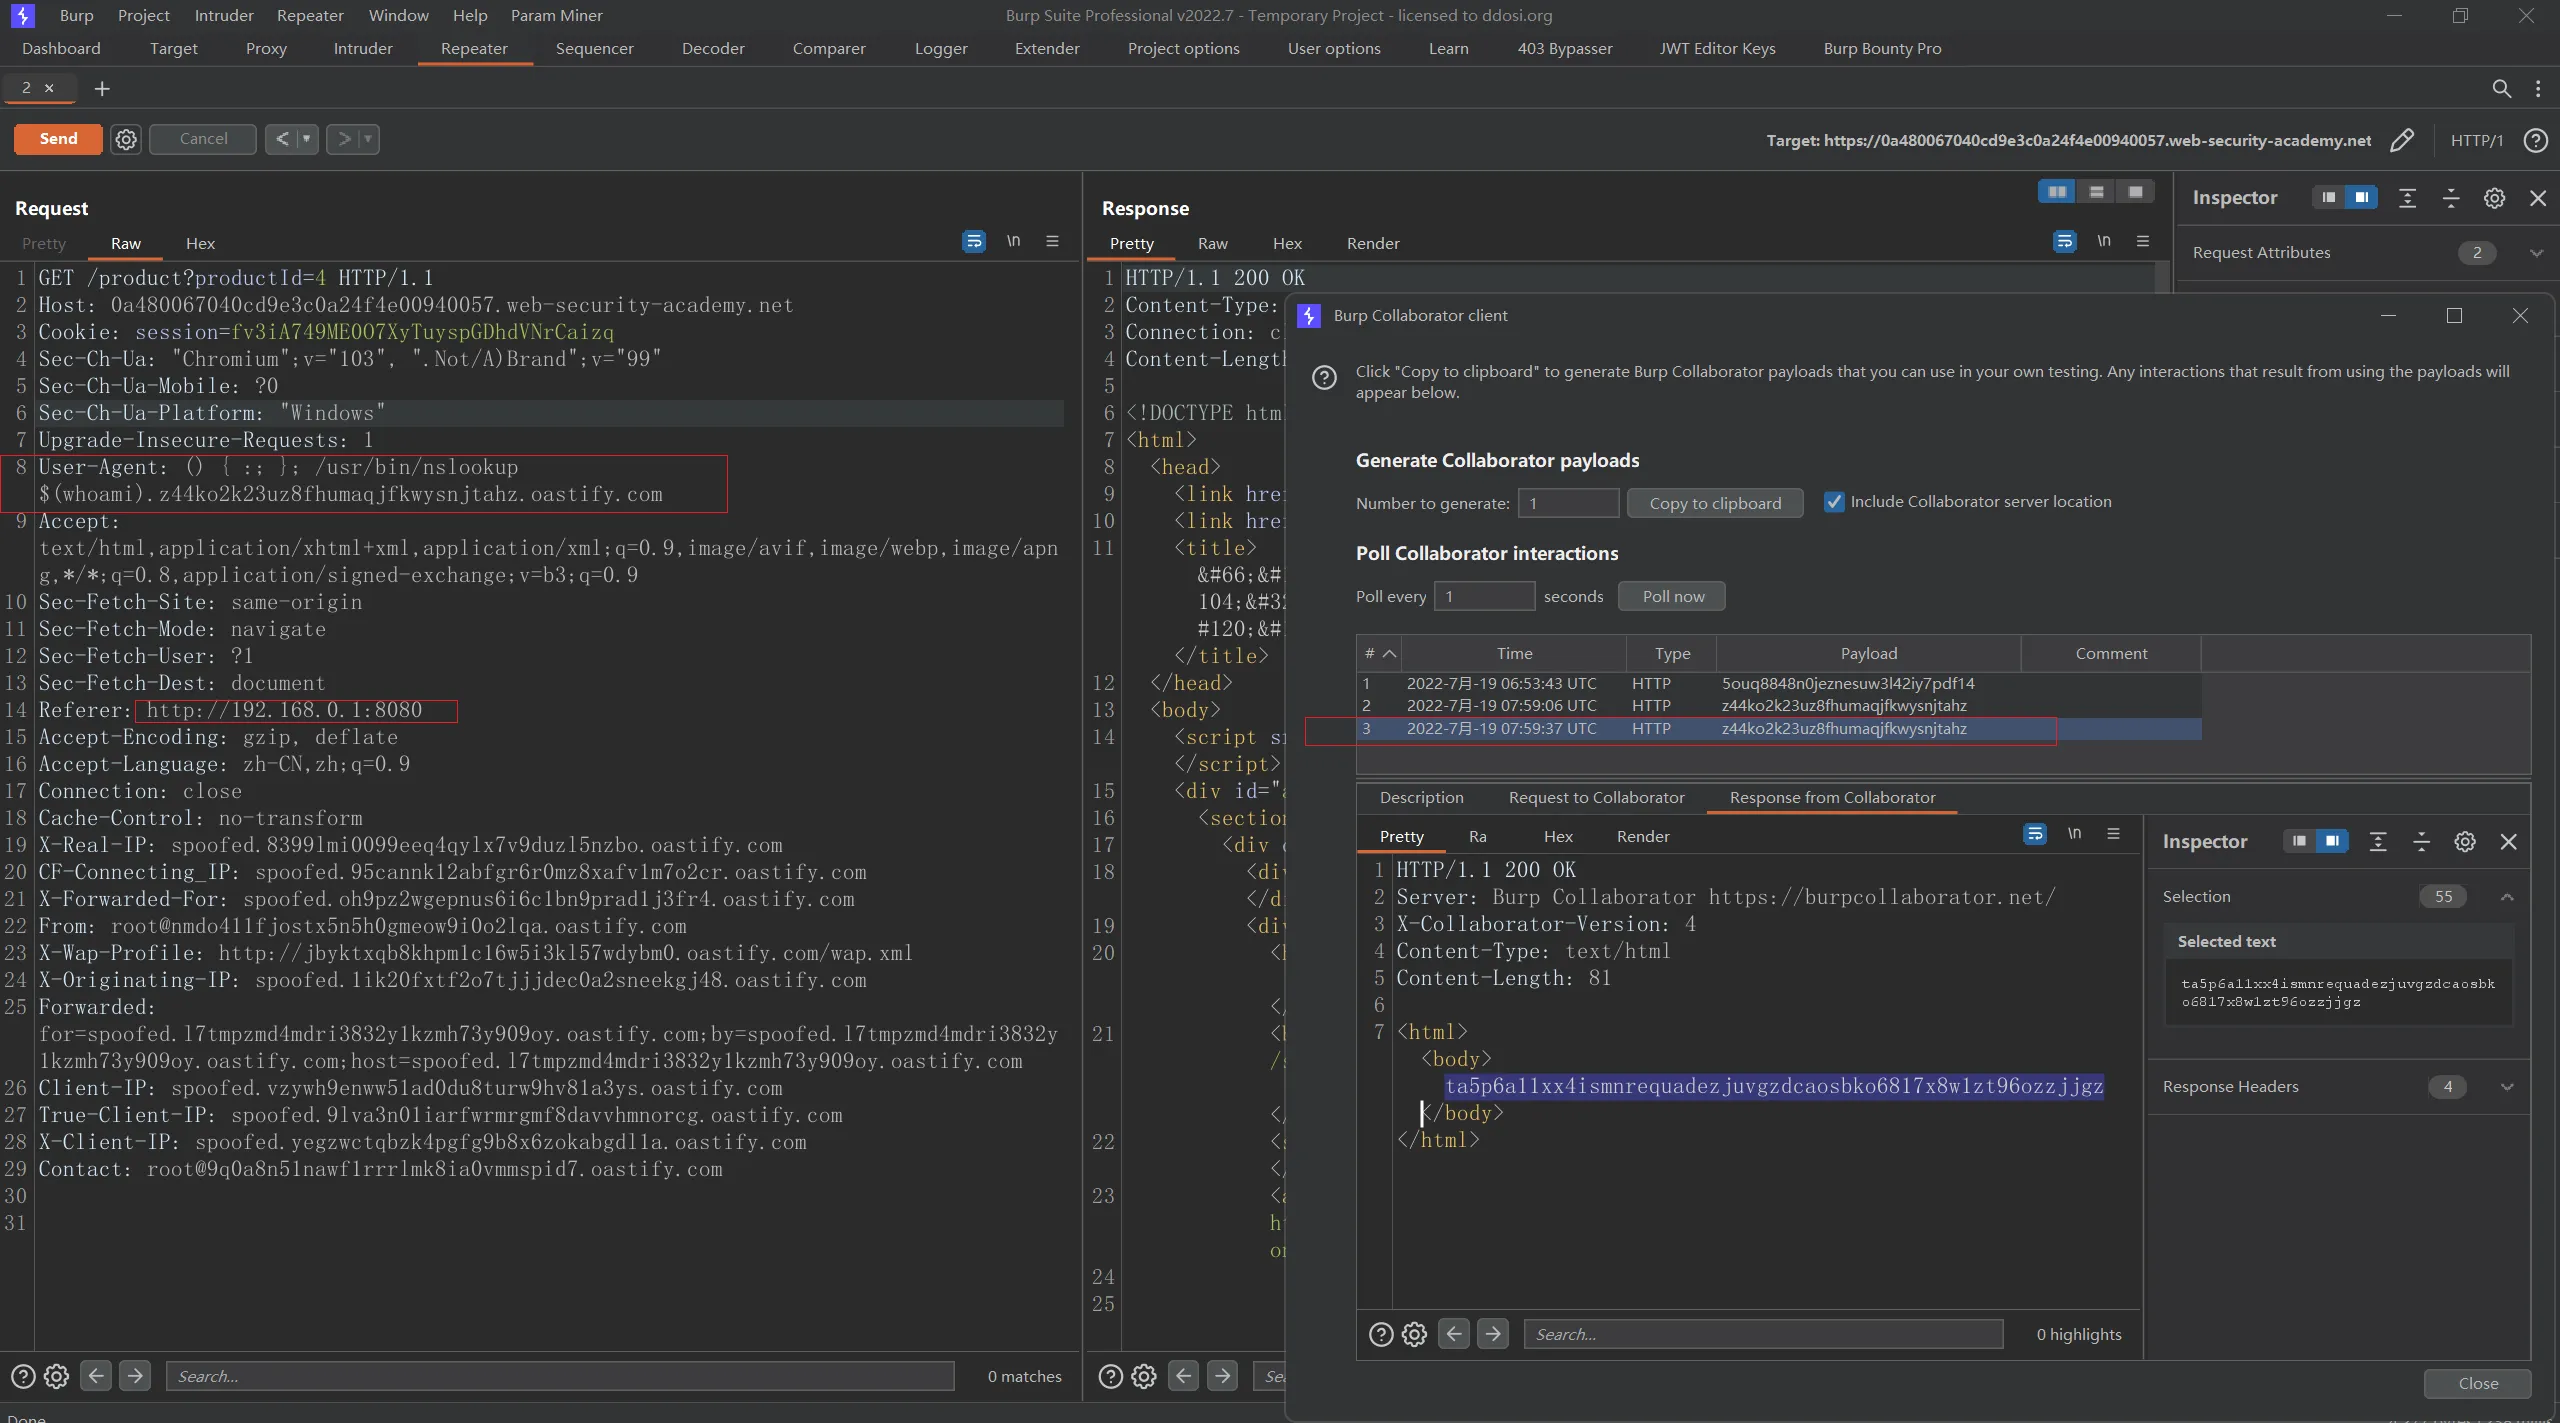
Task: Click the Repeater request settings gear icon
Action: pos(126,139)
